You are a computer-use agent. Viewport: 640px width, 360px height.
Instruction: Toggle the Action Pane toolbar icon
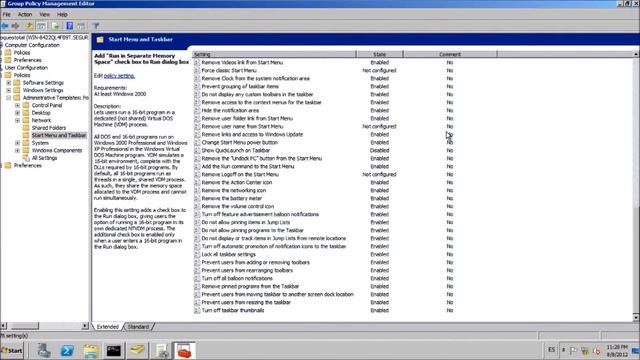[x=81, y=26]
